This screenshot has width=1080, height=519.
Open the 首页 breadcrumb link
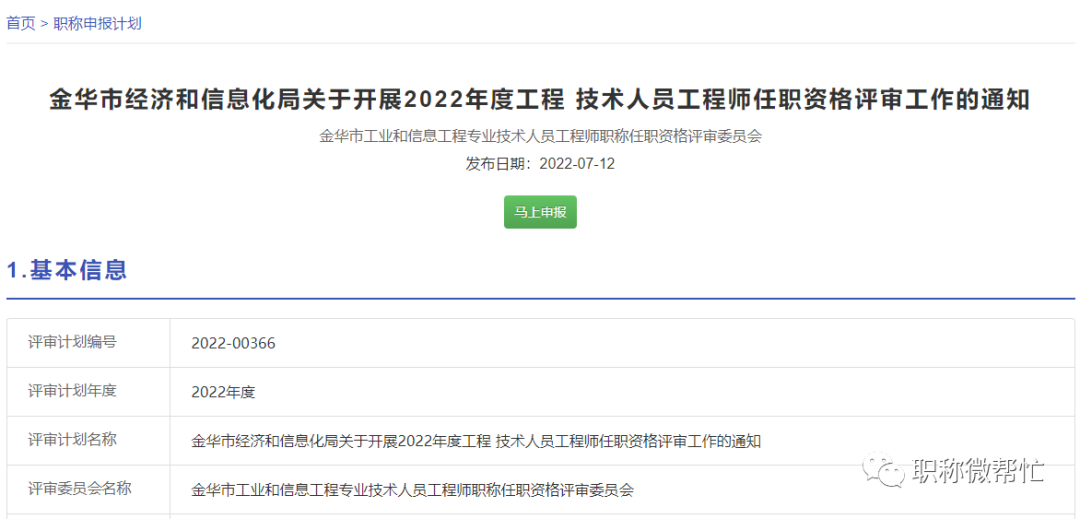(x=21, y=23)
